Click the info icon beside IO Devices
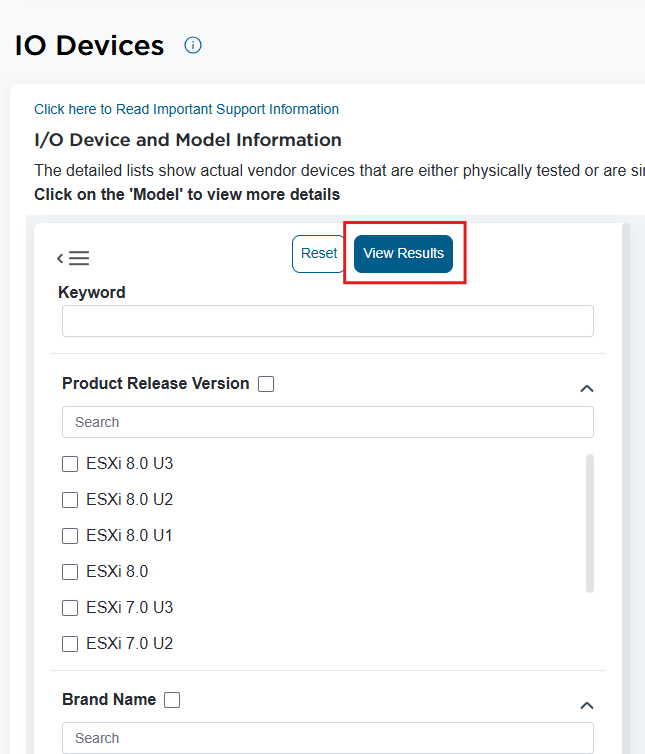 point(193,45)
